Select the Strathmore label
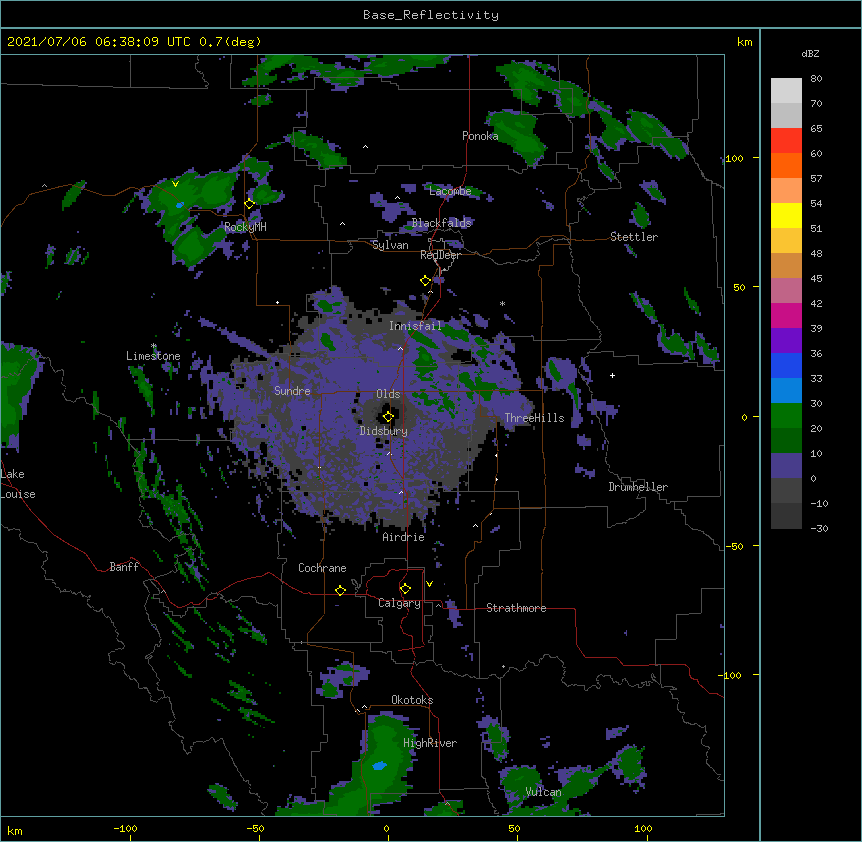This screenshot has width=862, height=842. pos(516,608)
